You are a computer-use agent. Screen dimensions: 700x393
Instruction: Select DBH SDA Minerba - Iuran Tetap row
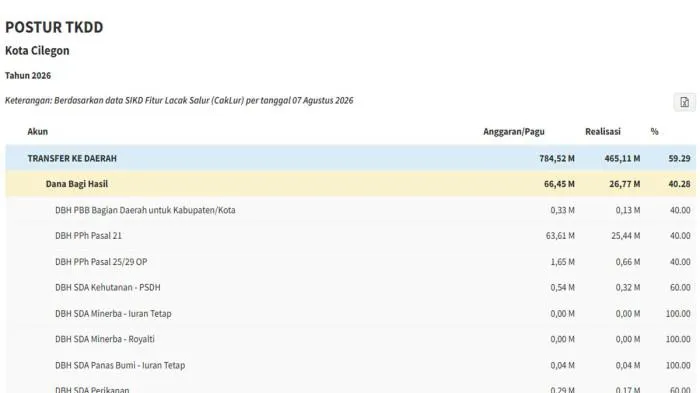coord(350,314)
